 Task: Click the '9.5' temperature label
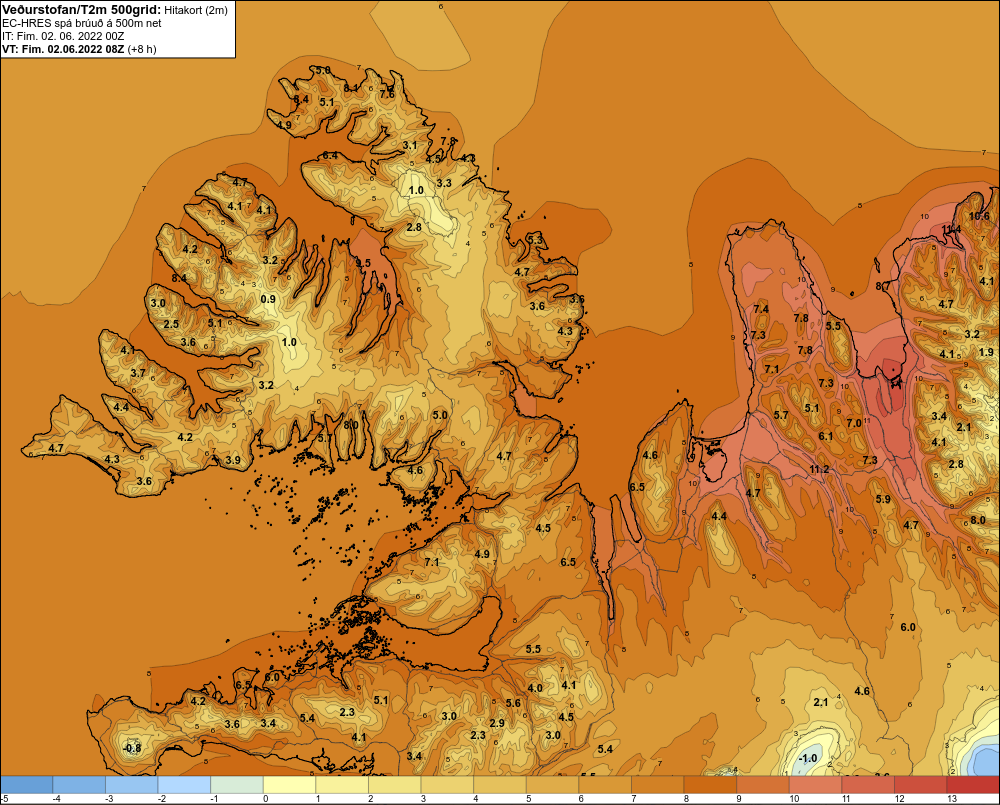pyautogui.click(x=363, y=263)
